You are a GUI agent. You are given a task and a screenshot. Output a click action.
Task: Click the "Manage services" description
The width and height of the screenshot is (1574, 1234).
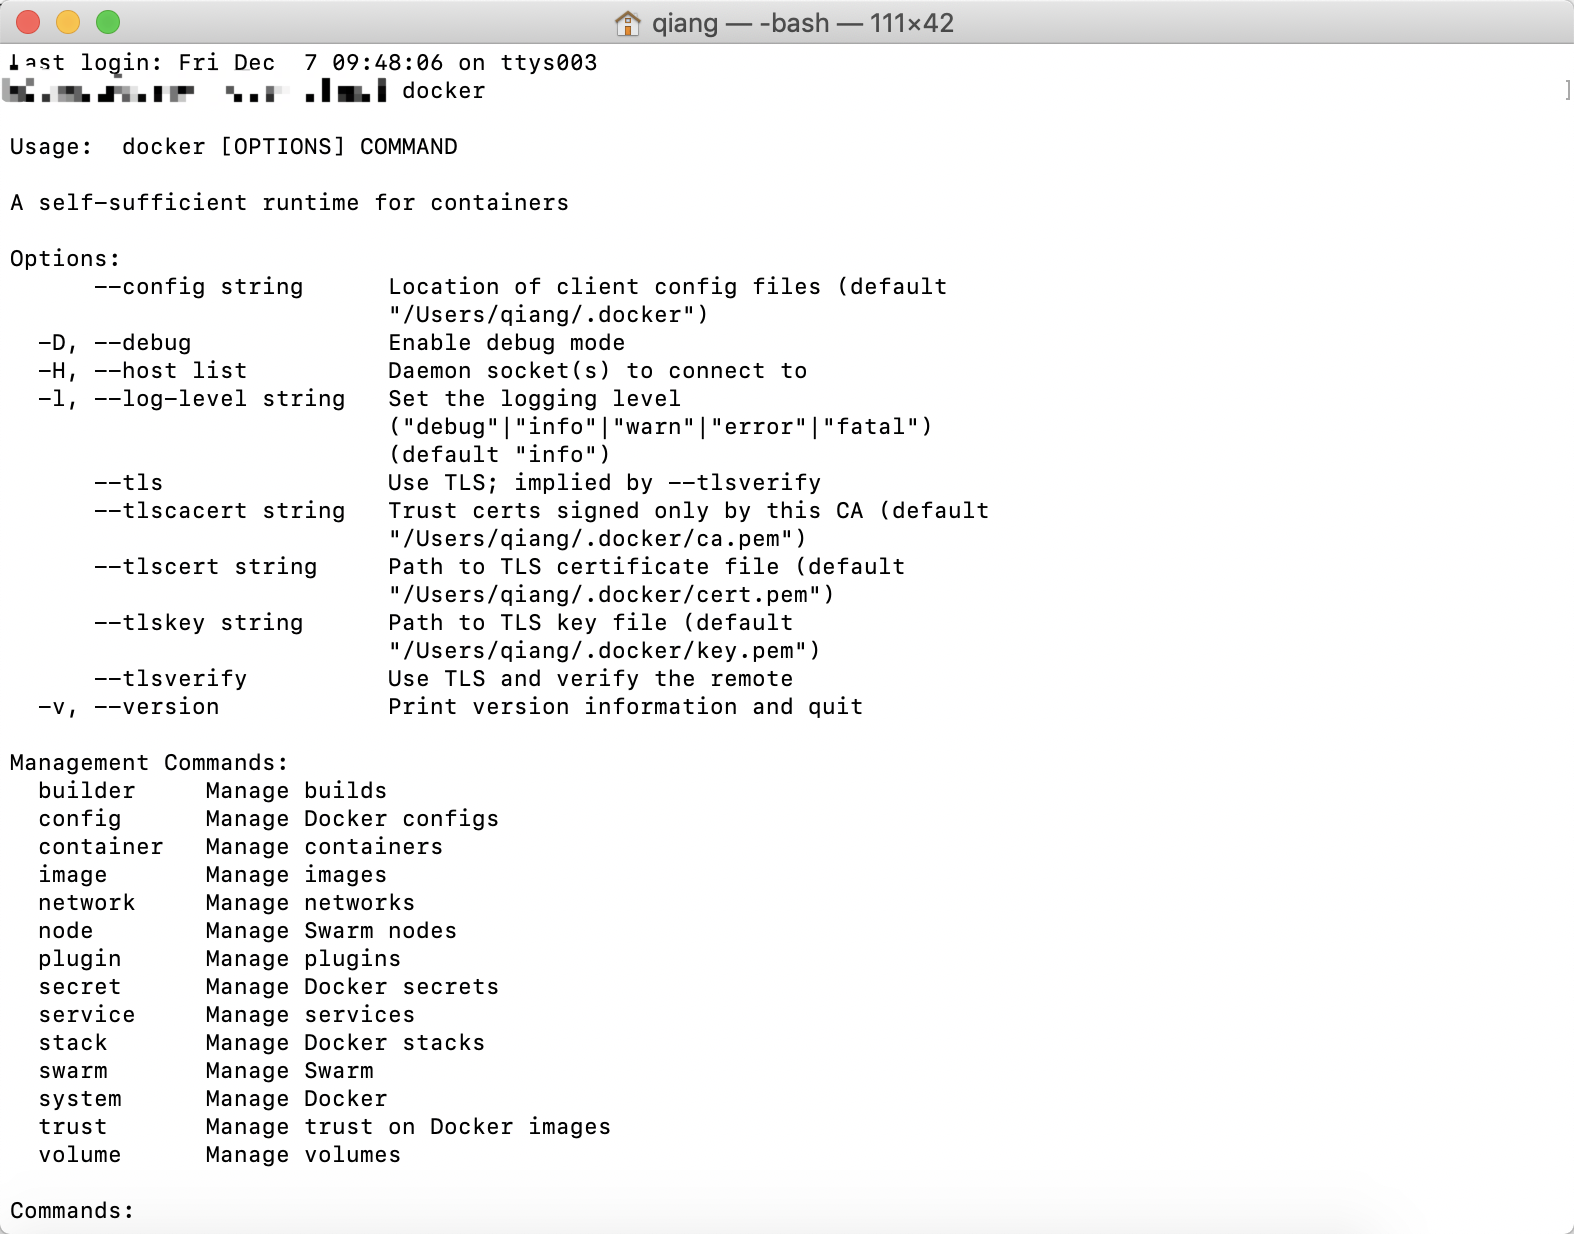pyautogui.click(x=310, y=1014)
